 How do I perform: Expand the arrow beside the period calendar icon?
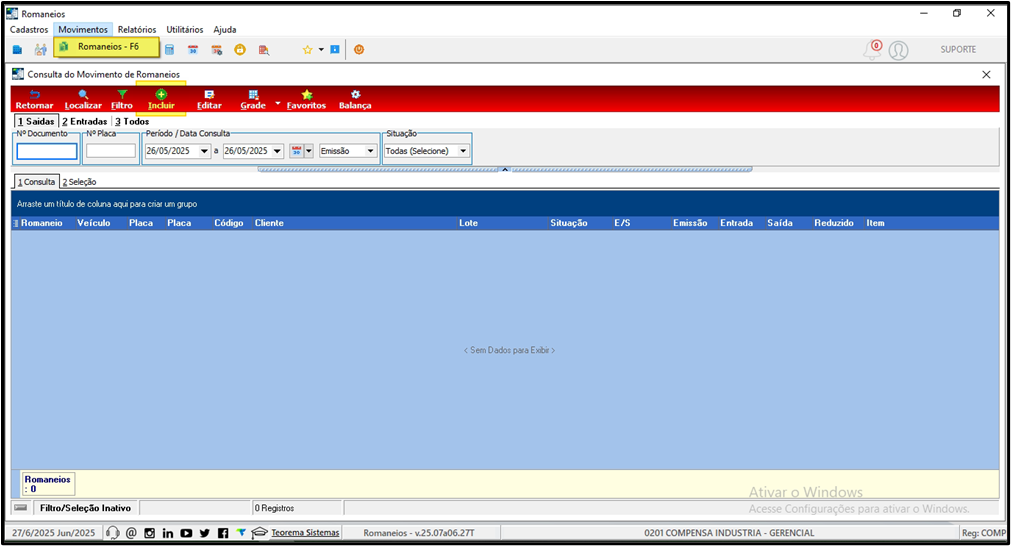[309, 151]
